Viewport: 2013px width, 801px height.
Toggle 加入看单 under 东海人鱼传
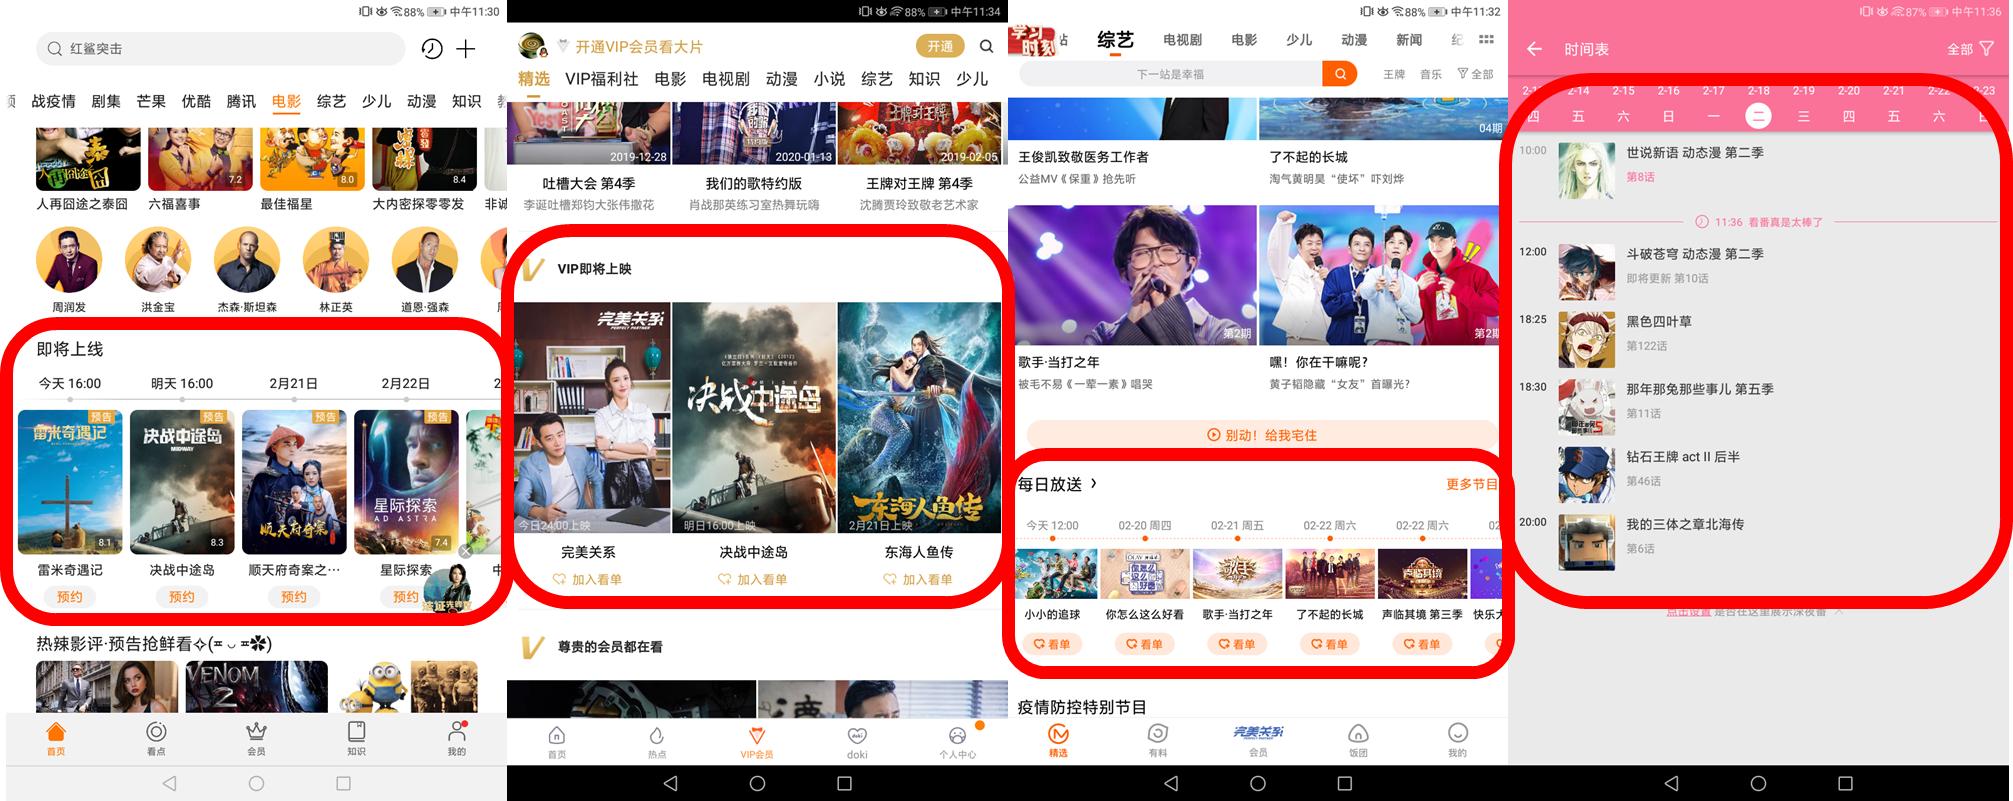(918, 579)
